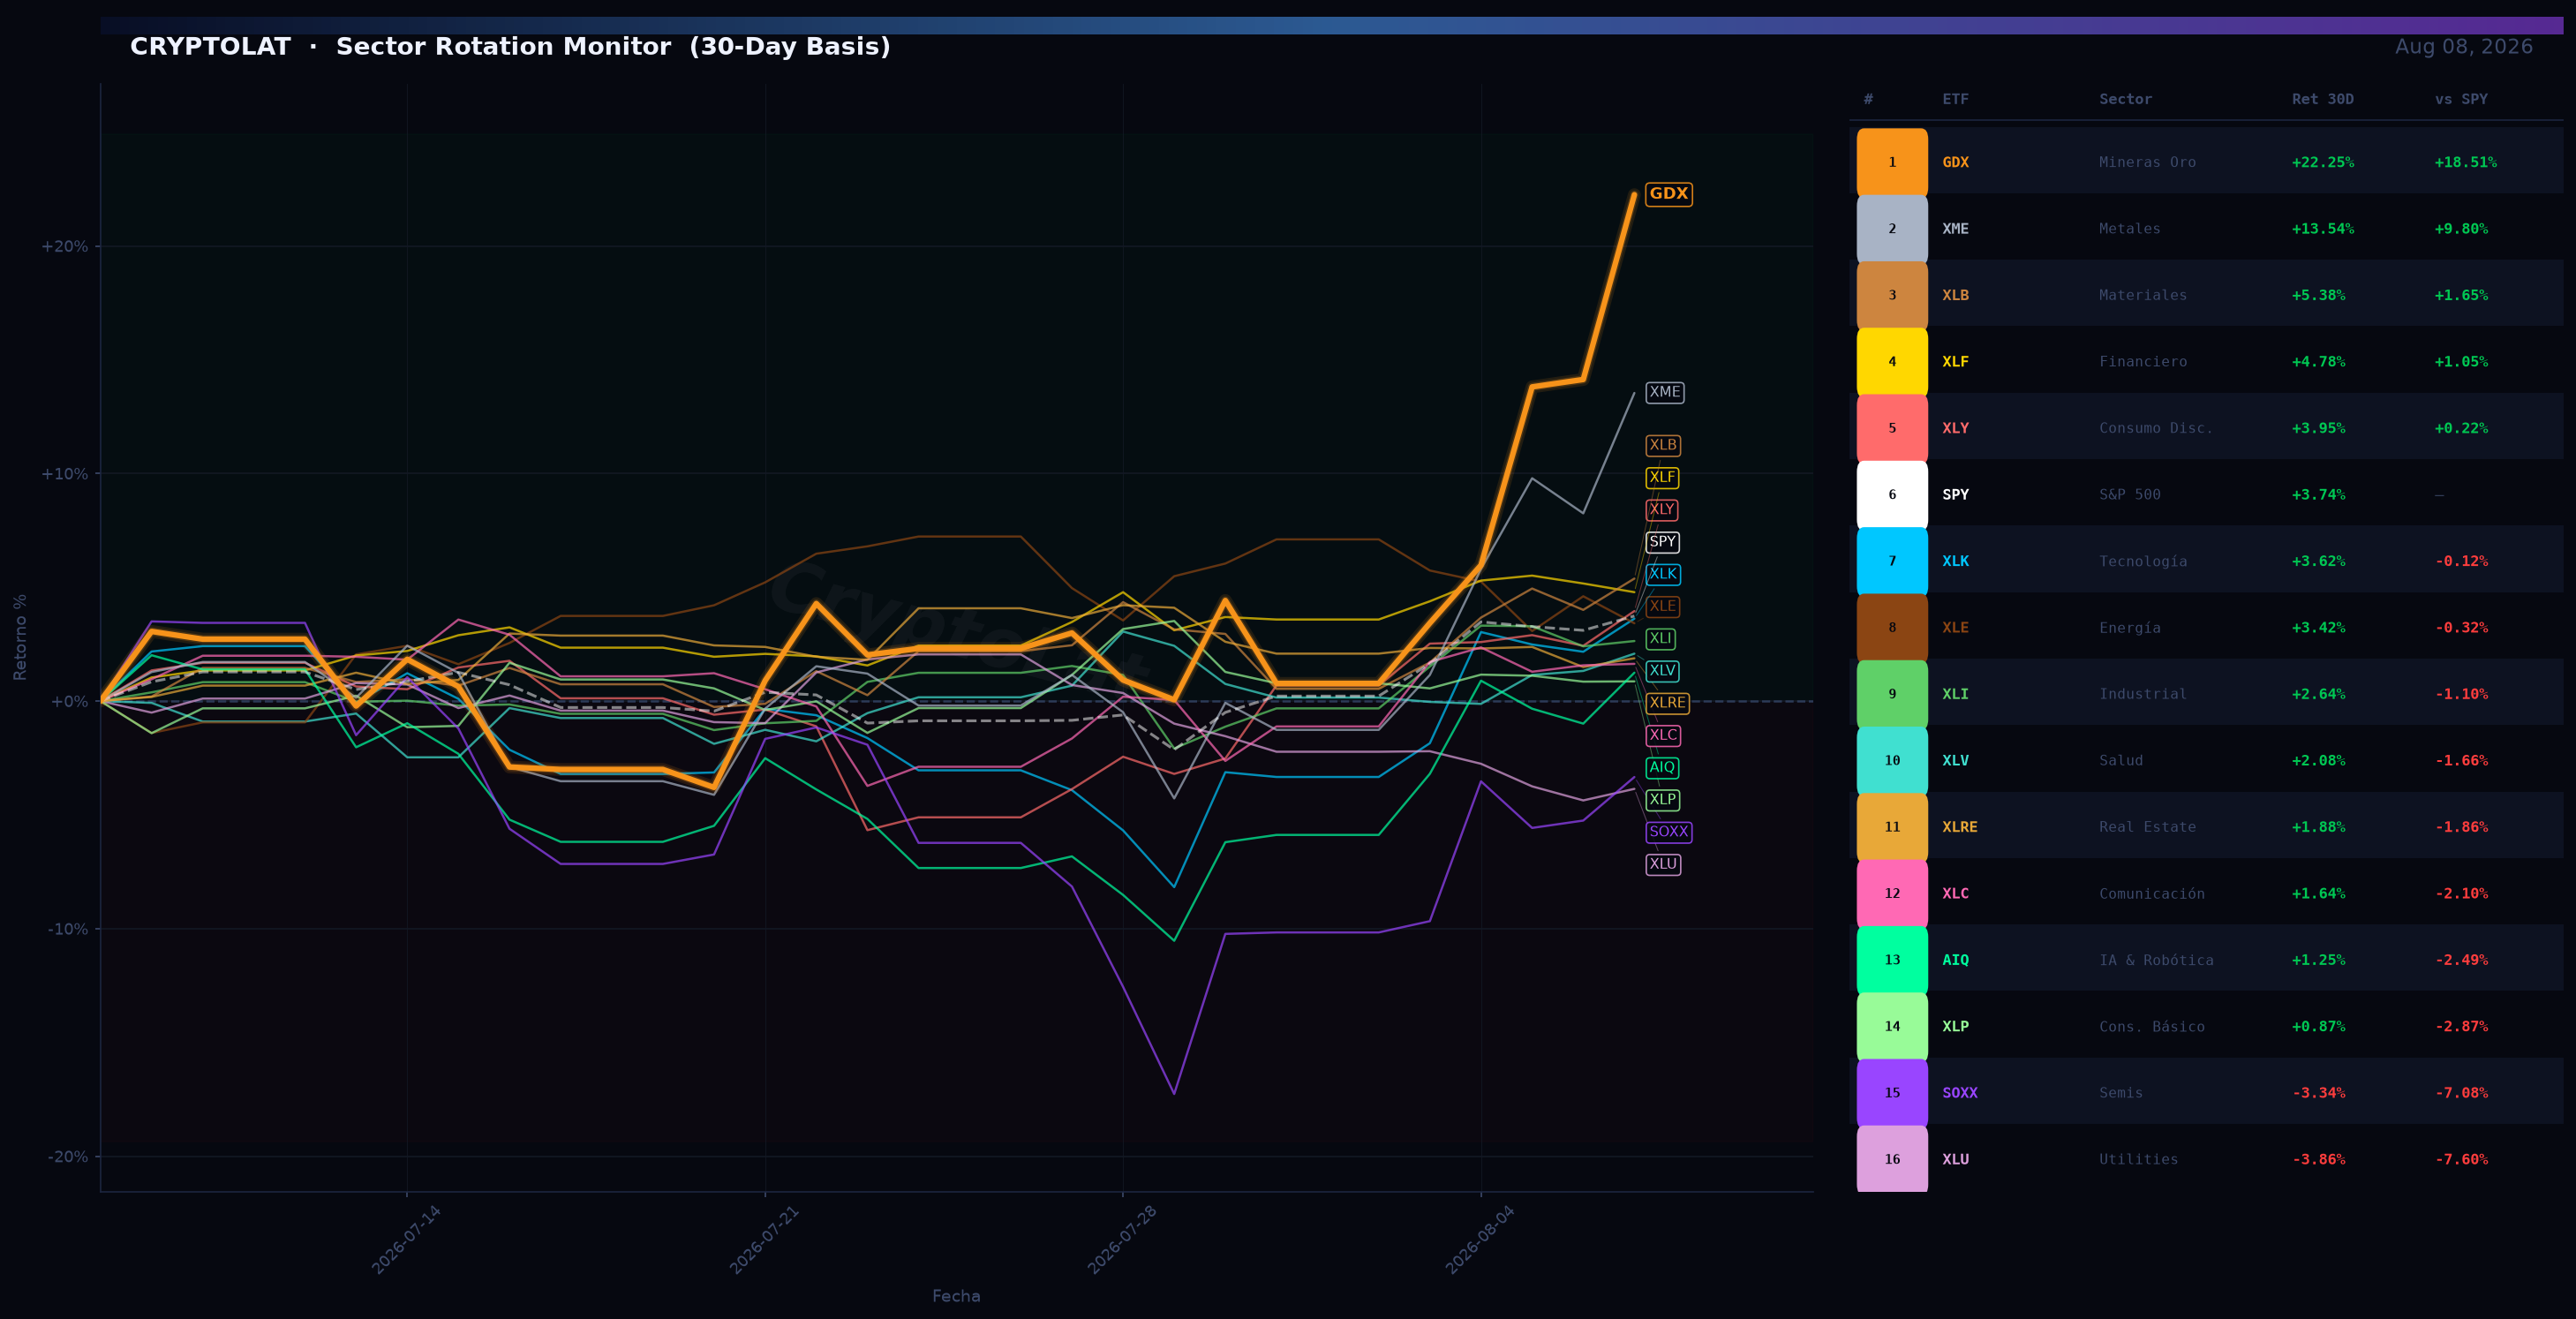This screenshot has width=2576, height=1319.
Task: Click the '+9.80%' vs SPY value
Action: (2461, 229)
